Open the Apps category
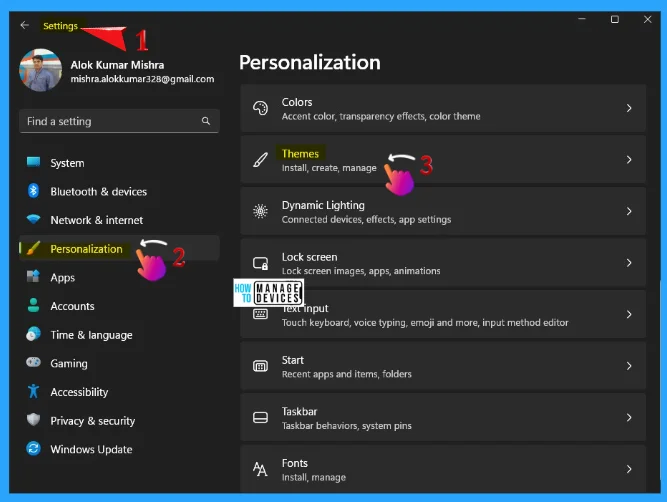Image resolution: width=667 pixels, height=502 pixels. 119,277
